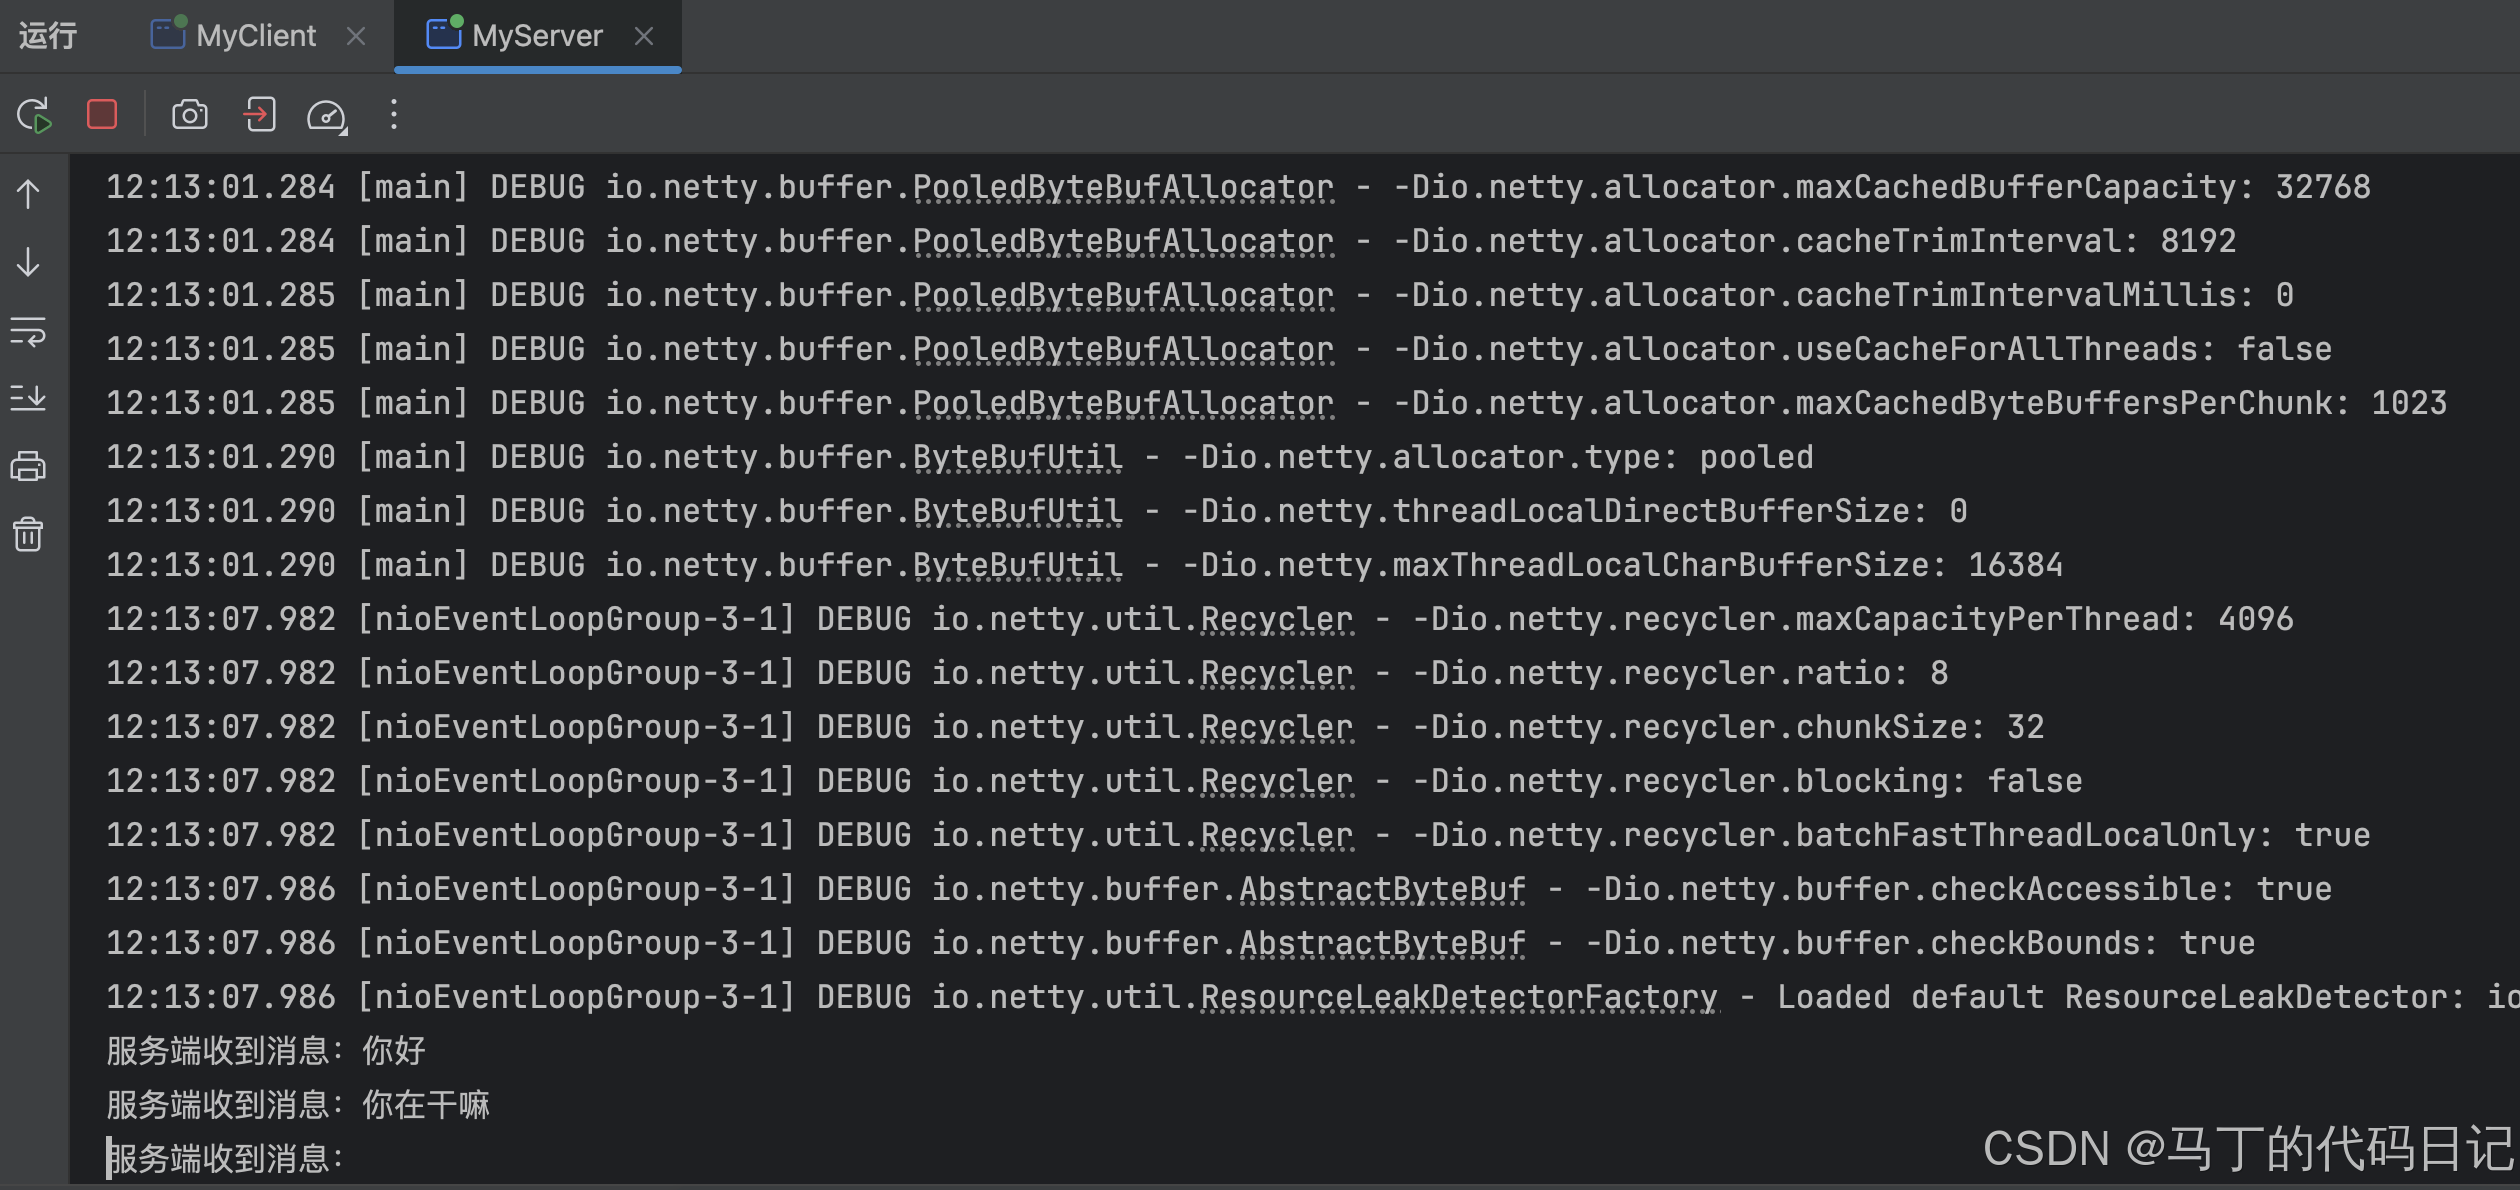Click the message line '服务端收到消息: 你好'
This screenshot has width=2520, height=1190.
(266, 1051)
